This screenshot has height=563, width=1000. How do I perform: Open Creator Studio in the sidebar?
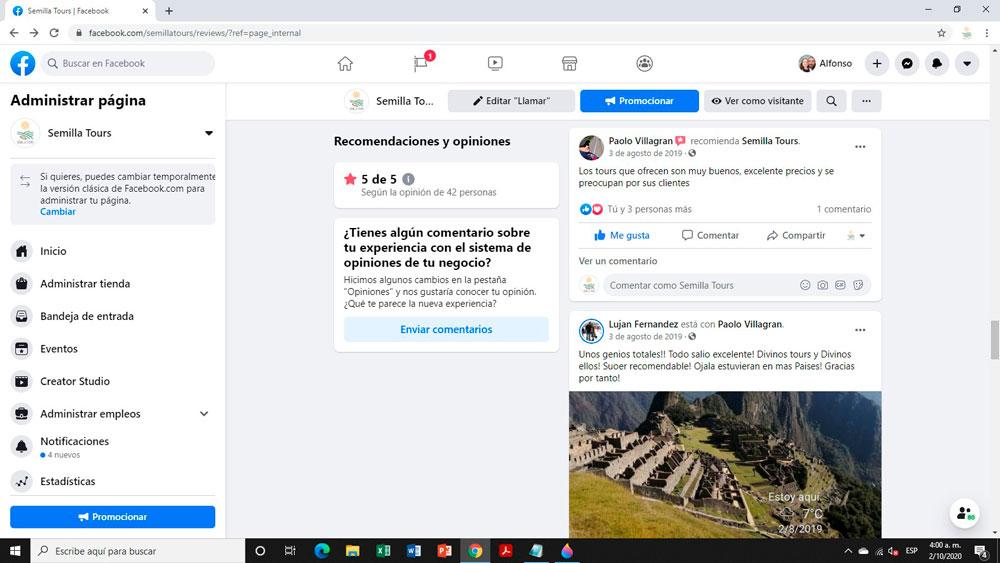(x=113, y=381)
